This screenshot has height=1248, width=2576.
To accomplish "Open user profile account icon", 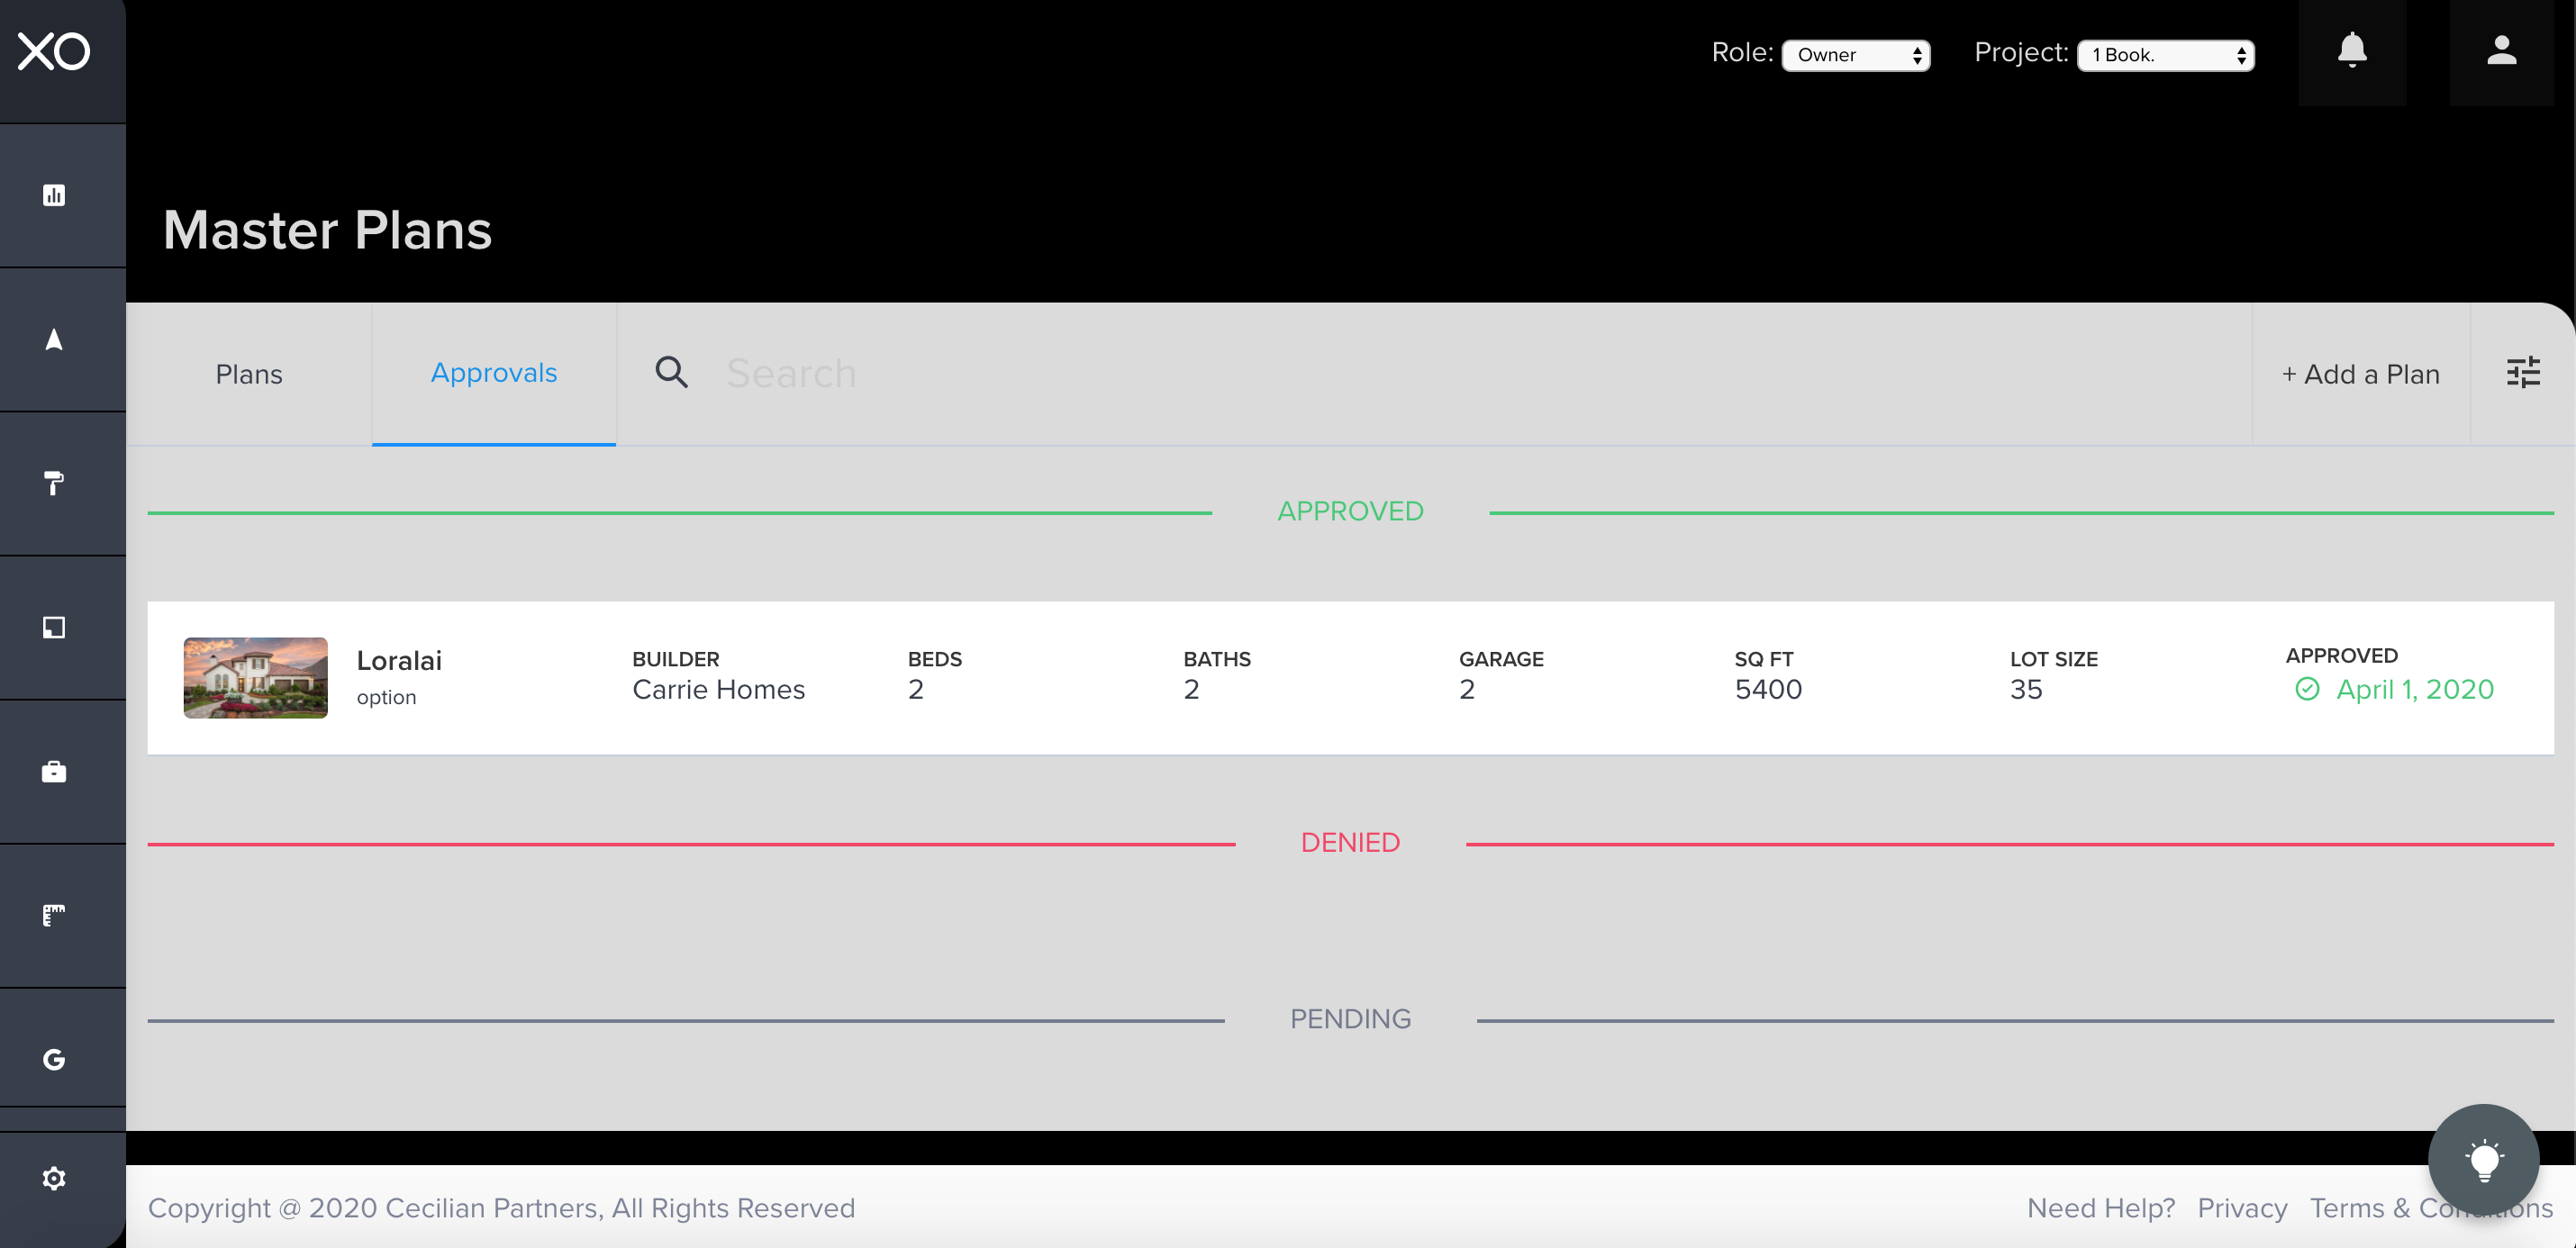I will click(2501, 51).
